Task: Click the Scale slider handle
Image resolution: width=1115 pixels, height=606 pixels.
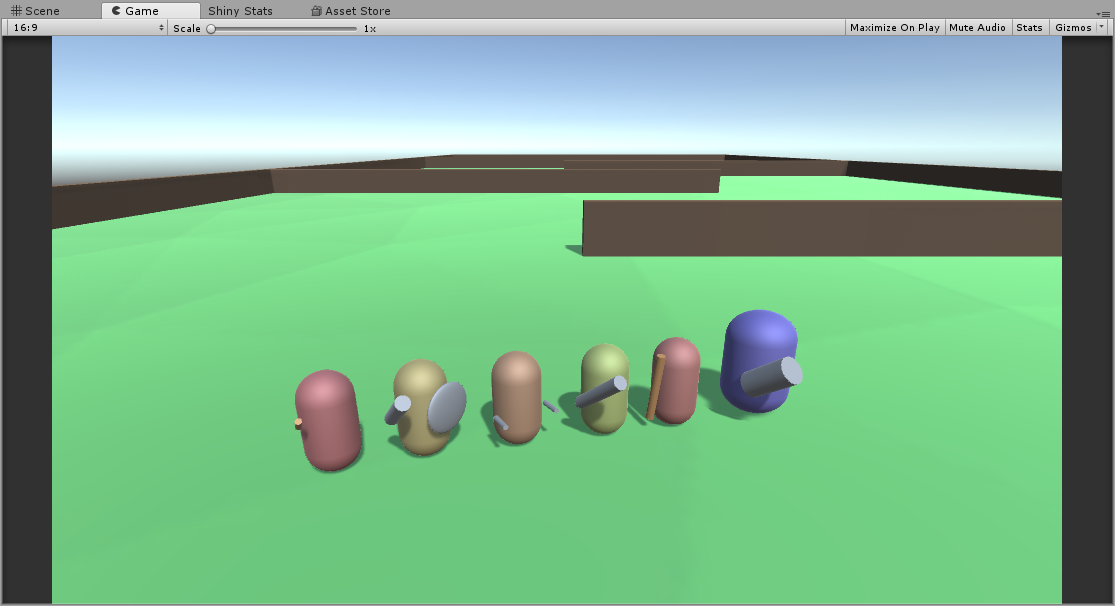Action: click(x=210, y=27)
